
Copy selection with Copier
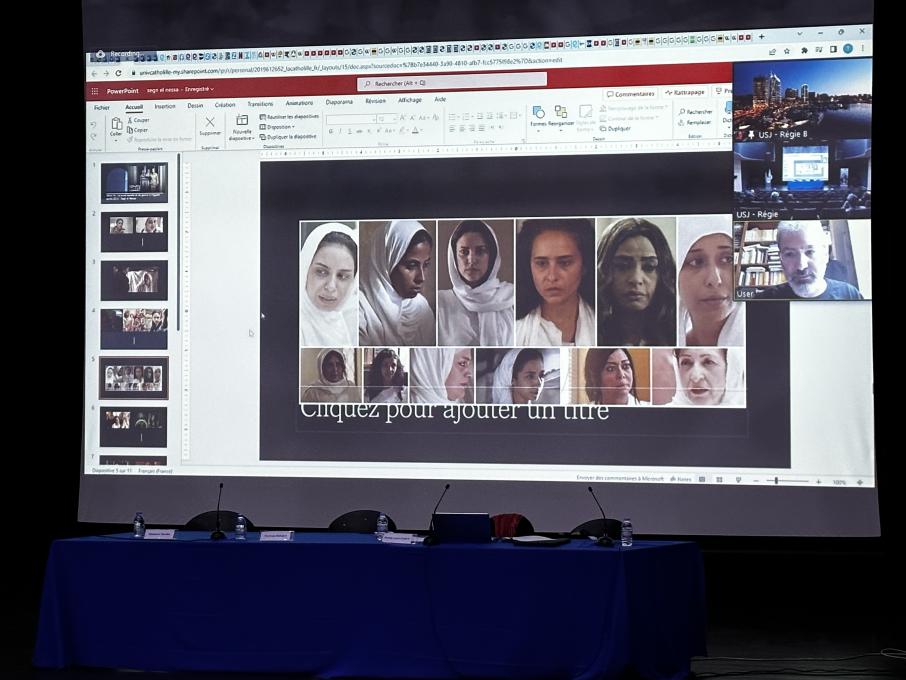pos(138,130)
